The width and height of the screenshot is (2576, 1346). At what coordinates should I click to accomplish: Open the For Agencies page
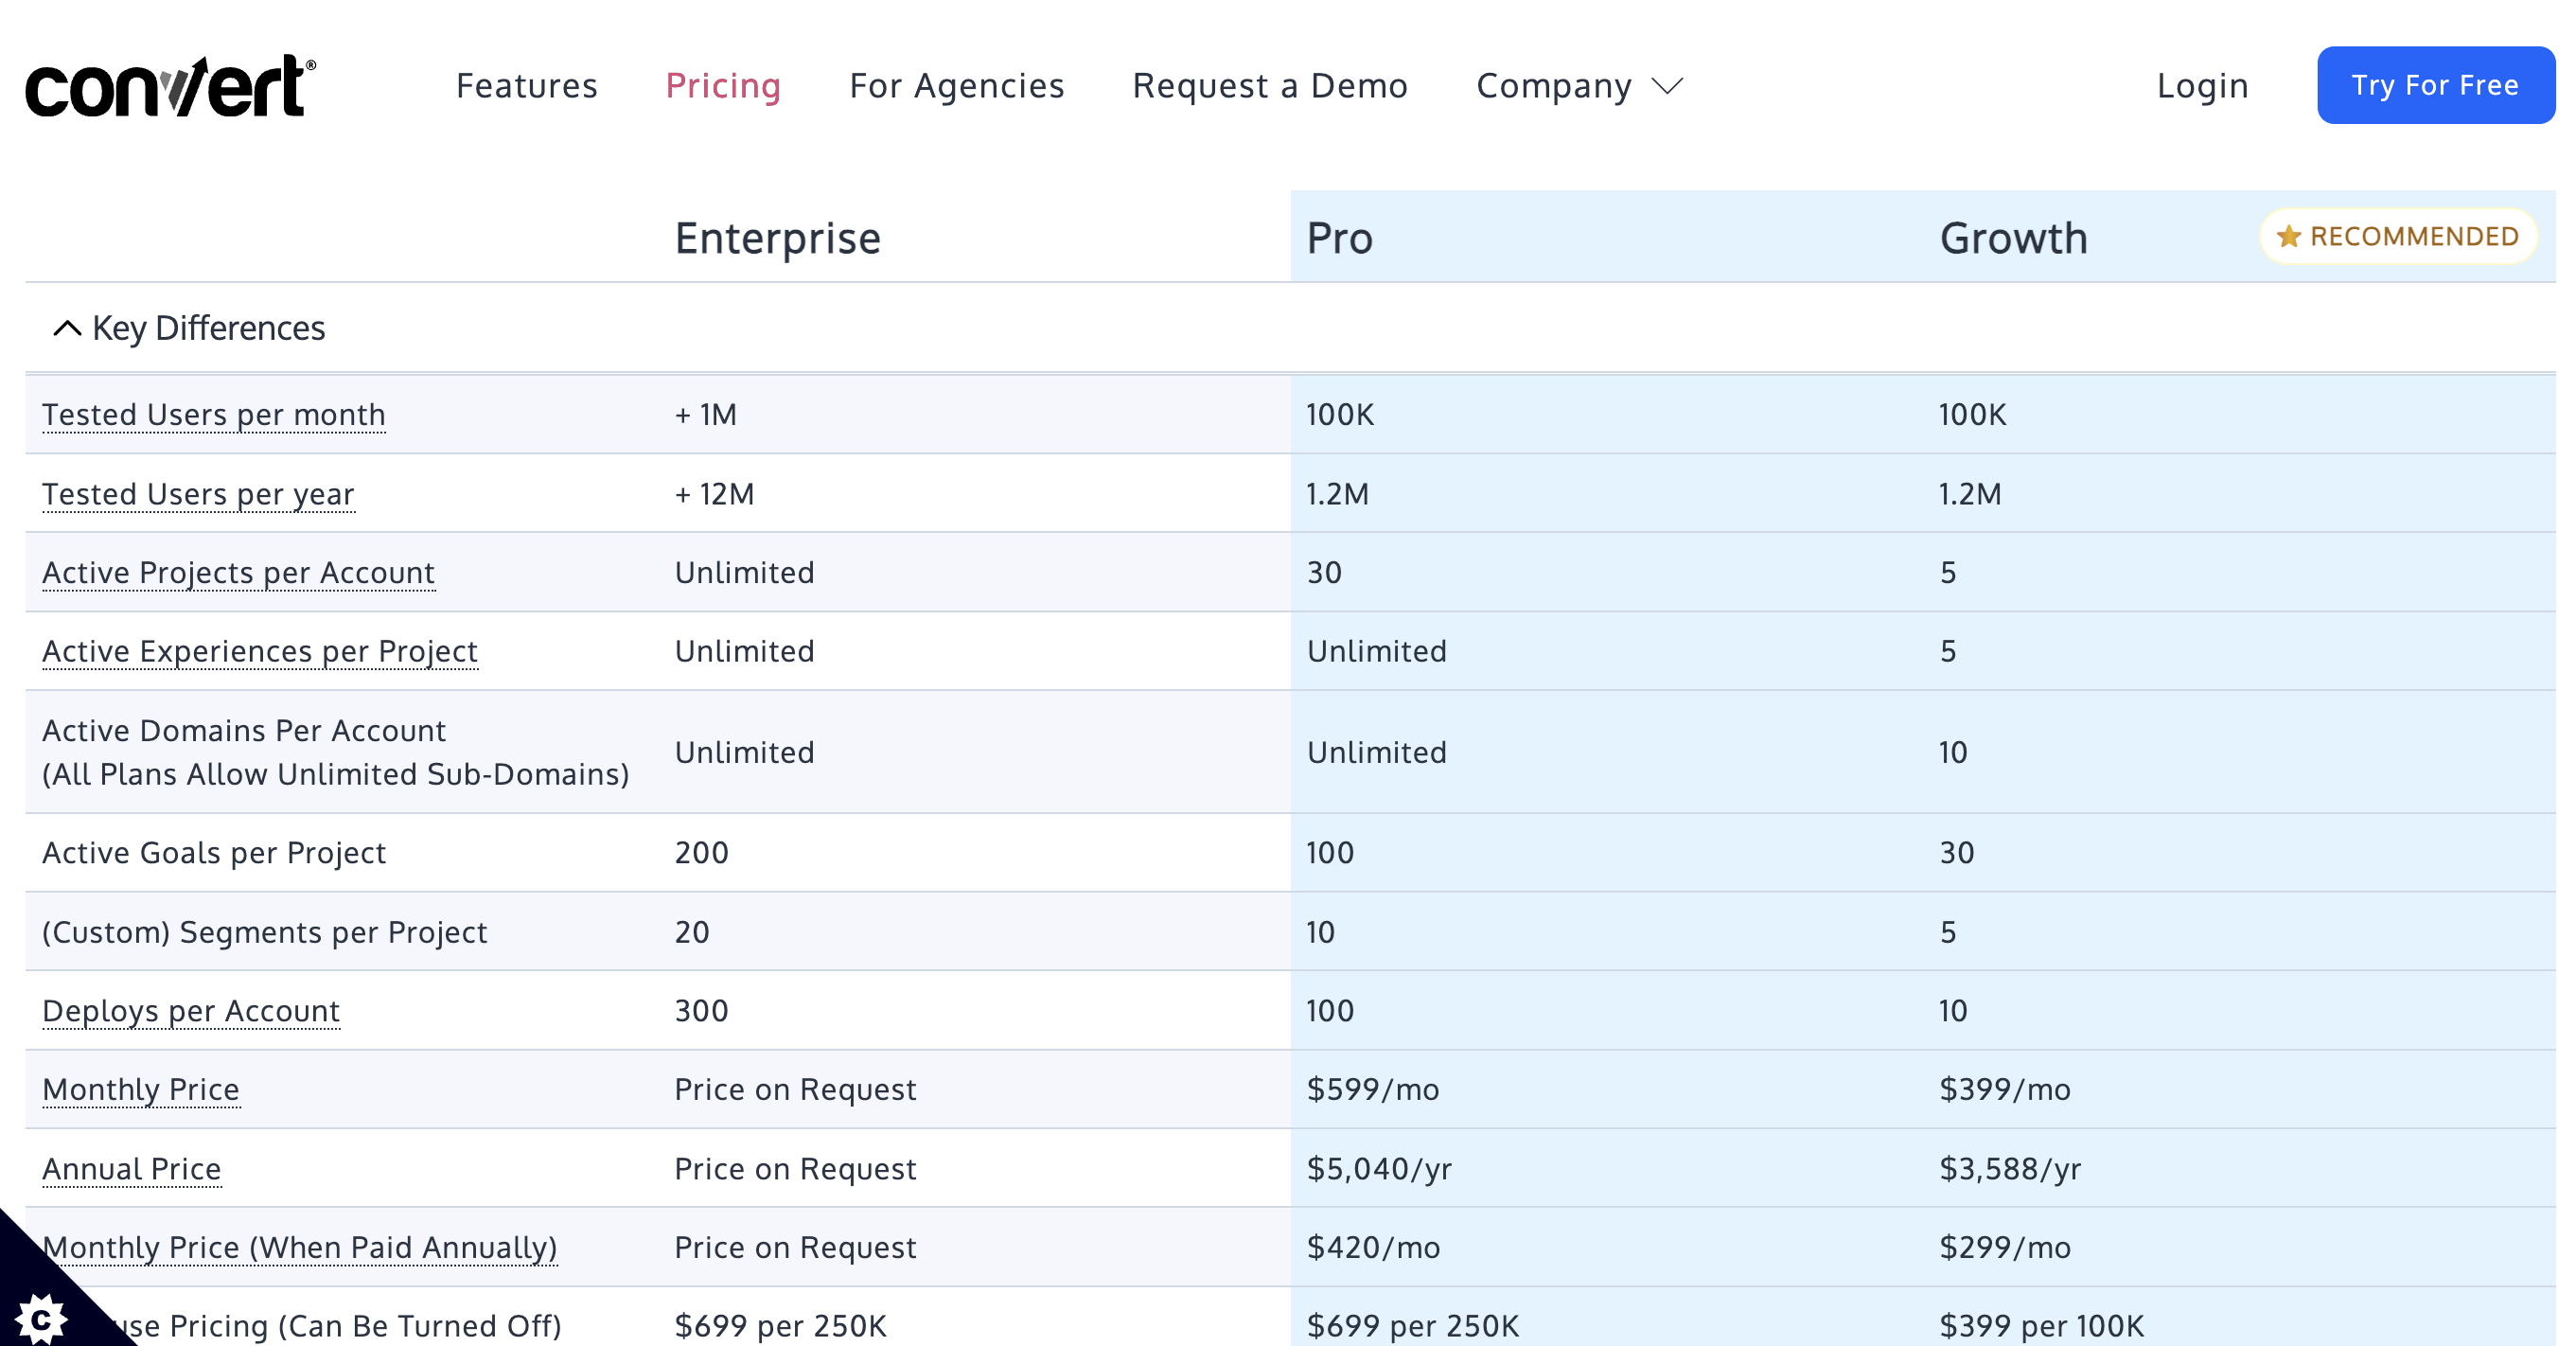coord(956,86)
